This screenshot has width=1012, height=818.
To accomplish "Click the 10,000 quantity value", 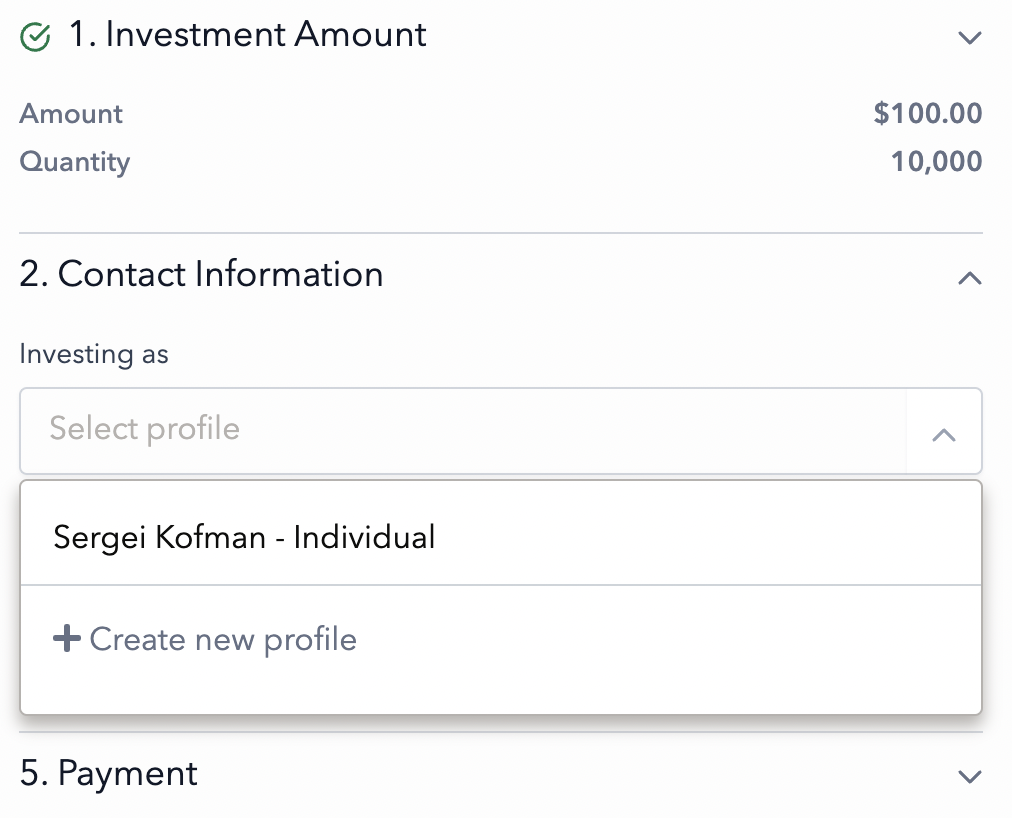I will (936, 162).
